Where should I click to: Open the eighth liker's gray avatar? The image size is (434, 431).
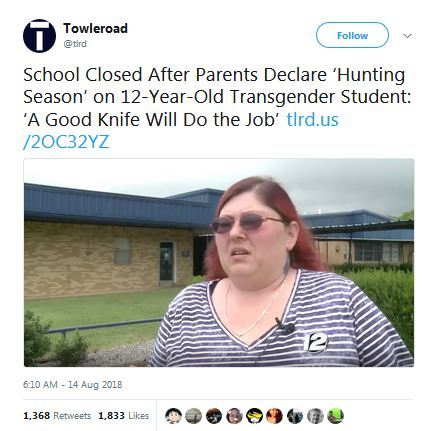(x=315, y=416)
